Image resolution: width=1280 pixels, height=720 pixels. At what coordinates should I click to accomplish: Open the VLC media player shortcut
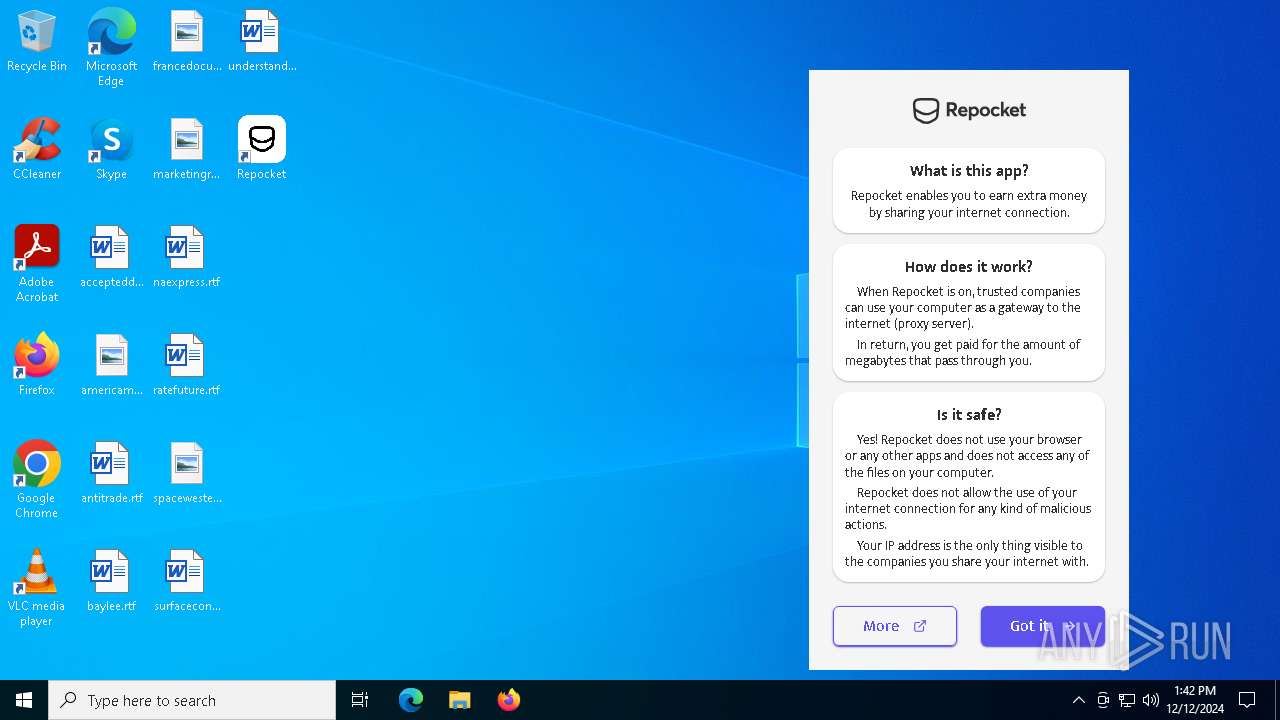[37, 587]
